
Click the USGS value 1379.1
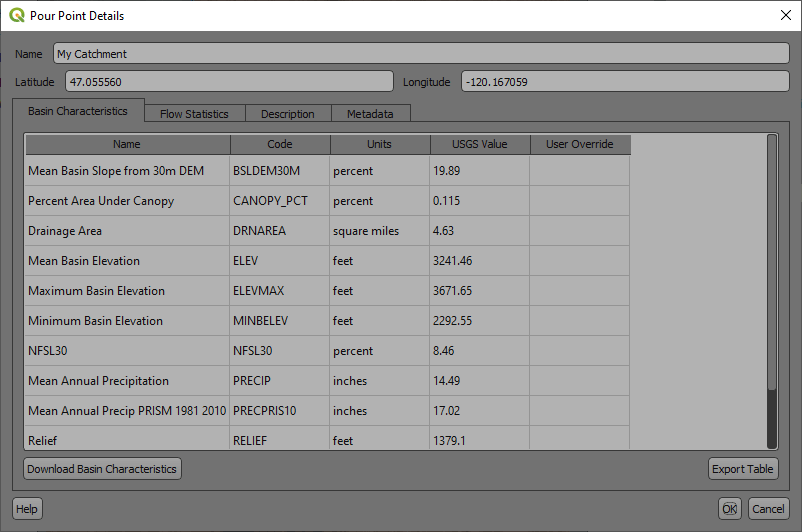coord(479,438)
